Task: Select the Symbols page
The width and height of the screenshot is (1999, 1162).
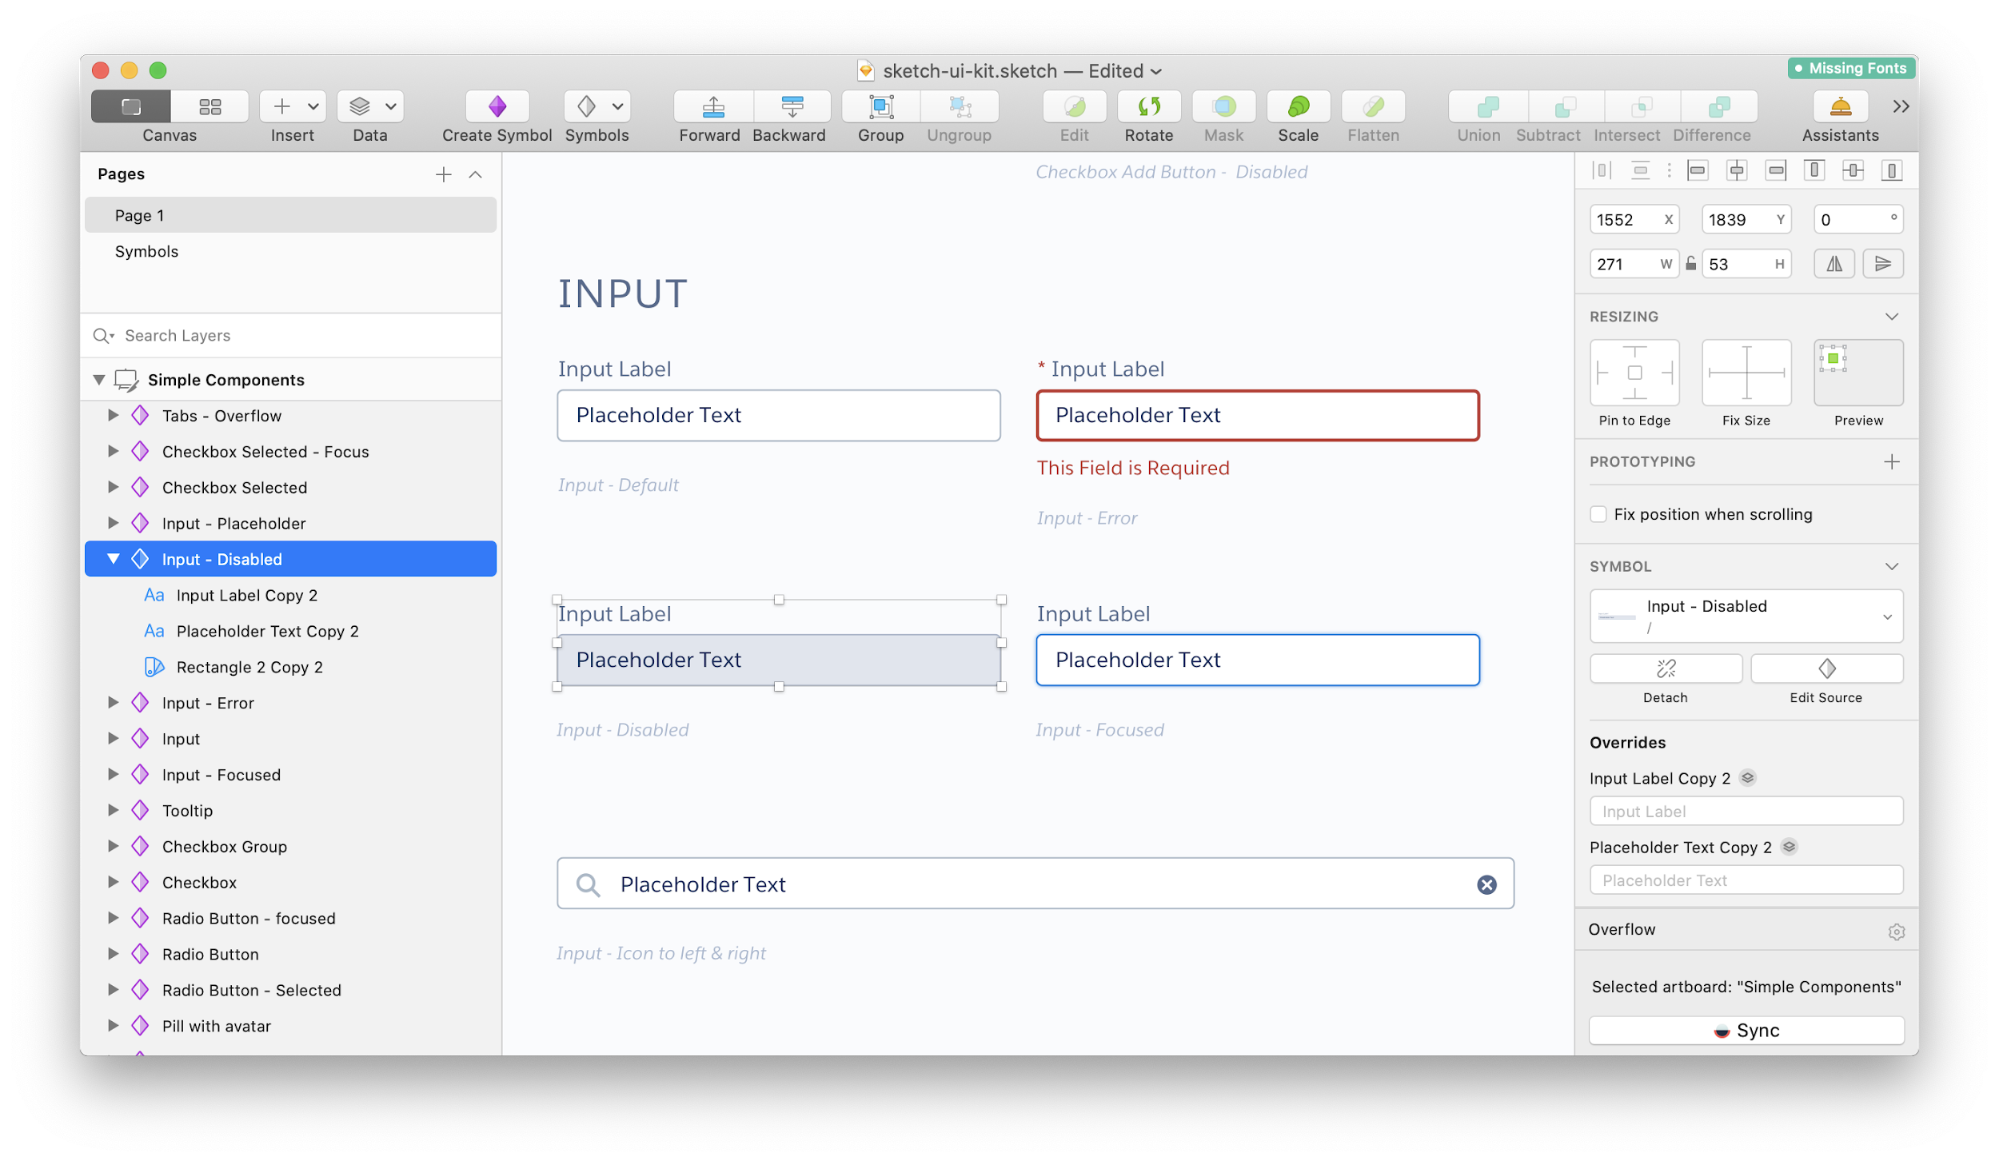Action: 147,252
